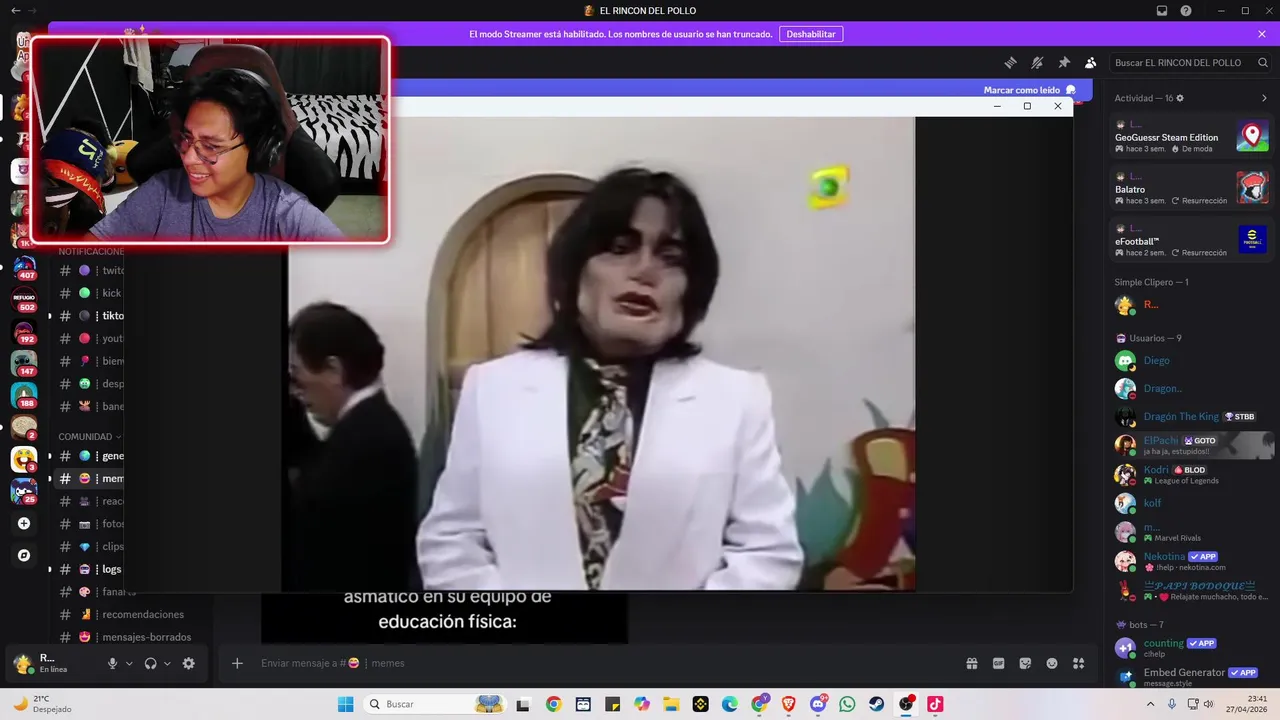
Task: Open the logs channel
Action: point(92,569)
